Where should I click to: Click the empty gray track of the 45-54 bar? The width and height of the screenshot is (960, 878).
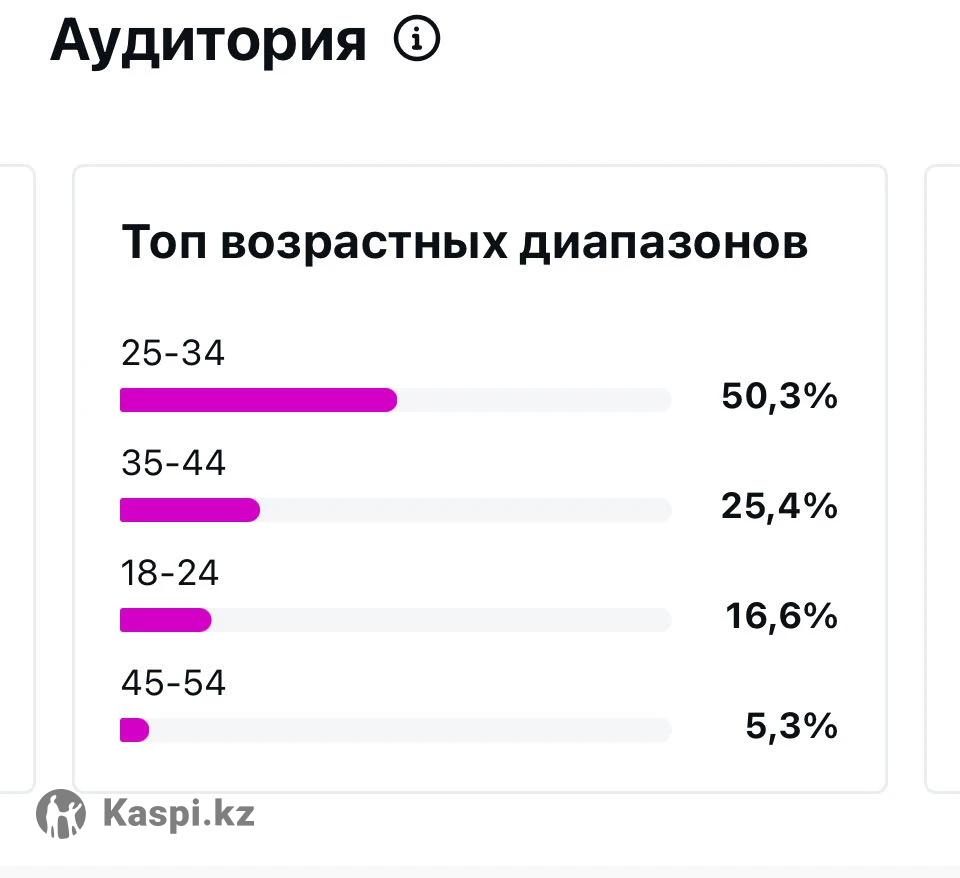[410, 730]
